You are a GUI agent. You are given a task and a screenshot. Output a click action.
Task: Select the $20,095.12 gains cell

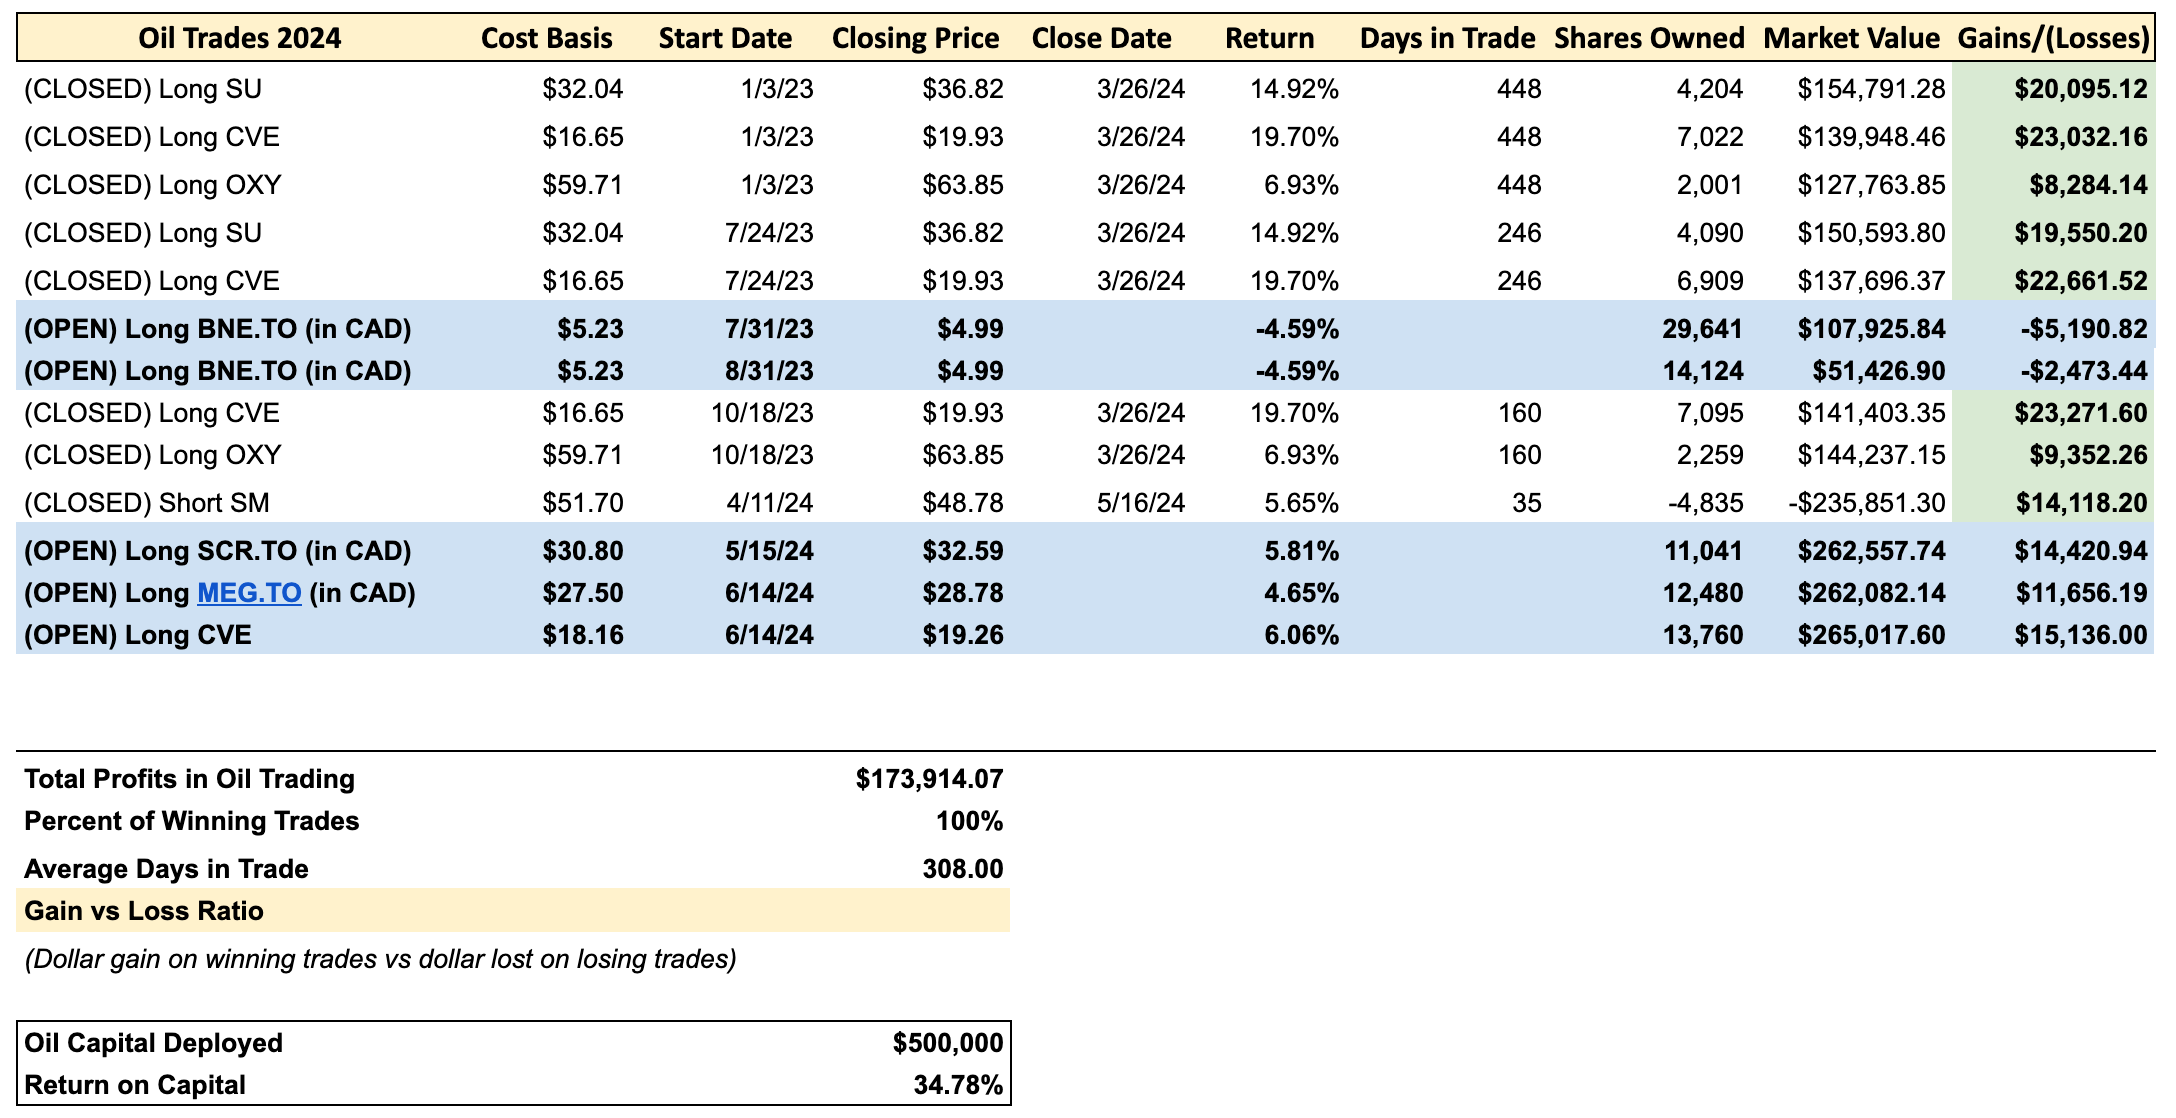(2080, 89)
